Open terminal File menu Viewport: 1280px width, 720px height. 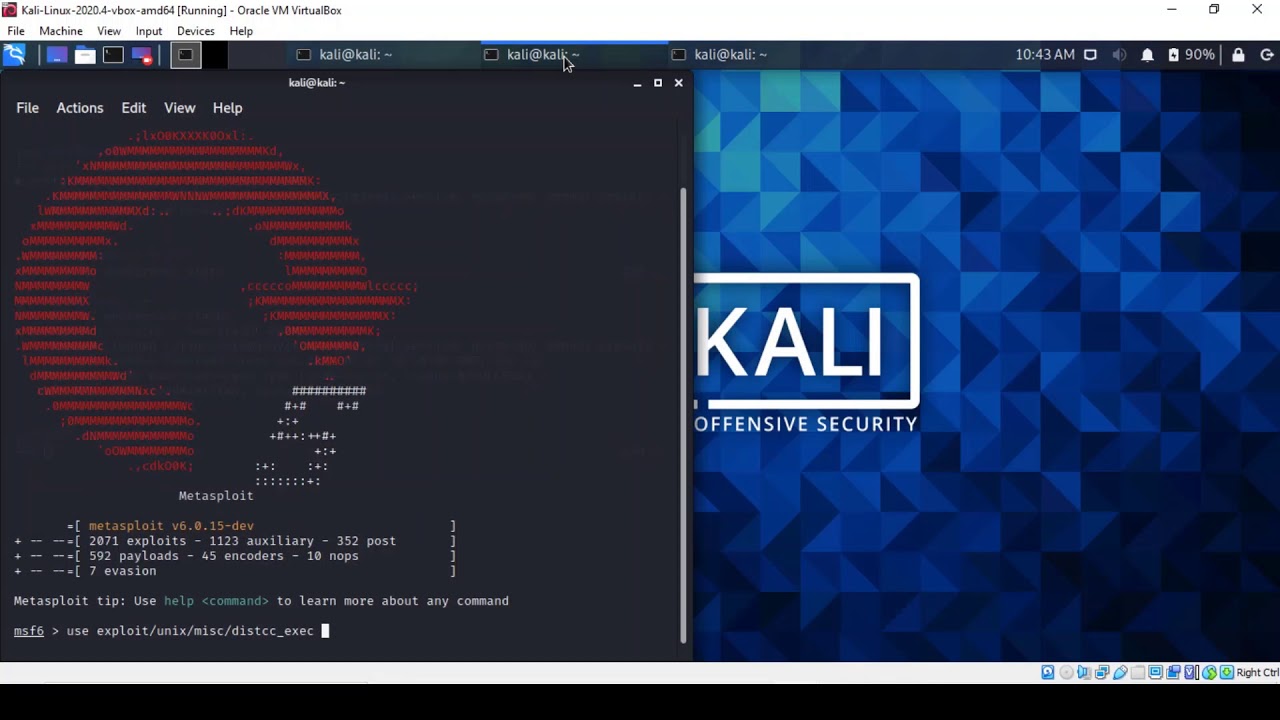click(27, 108)
